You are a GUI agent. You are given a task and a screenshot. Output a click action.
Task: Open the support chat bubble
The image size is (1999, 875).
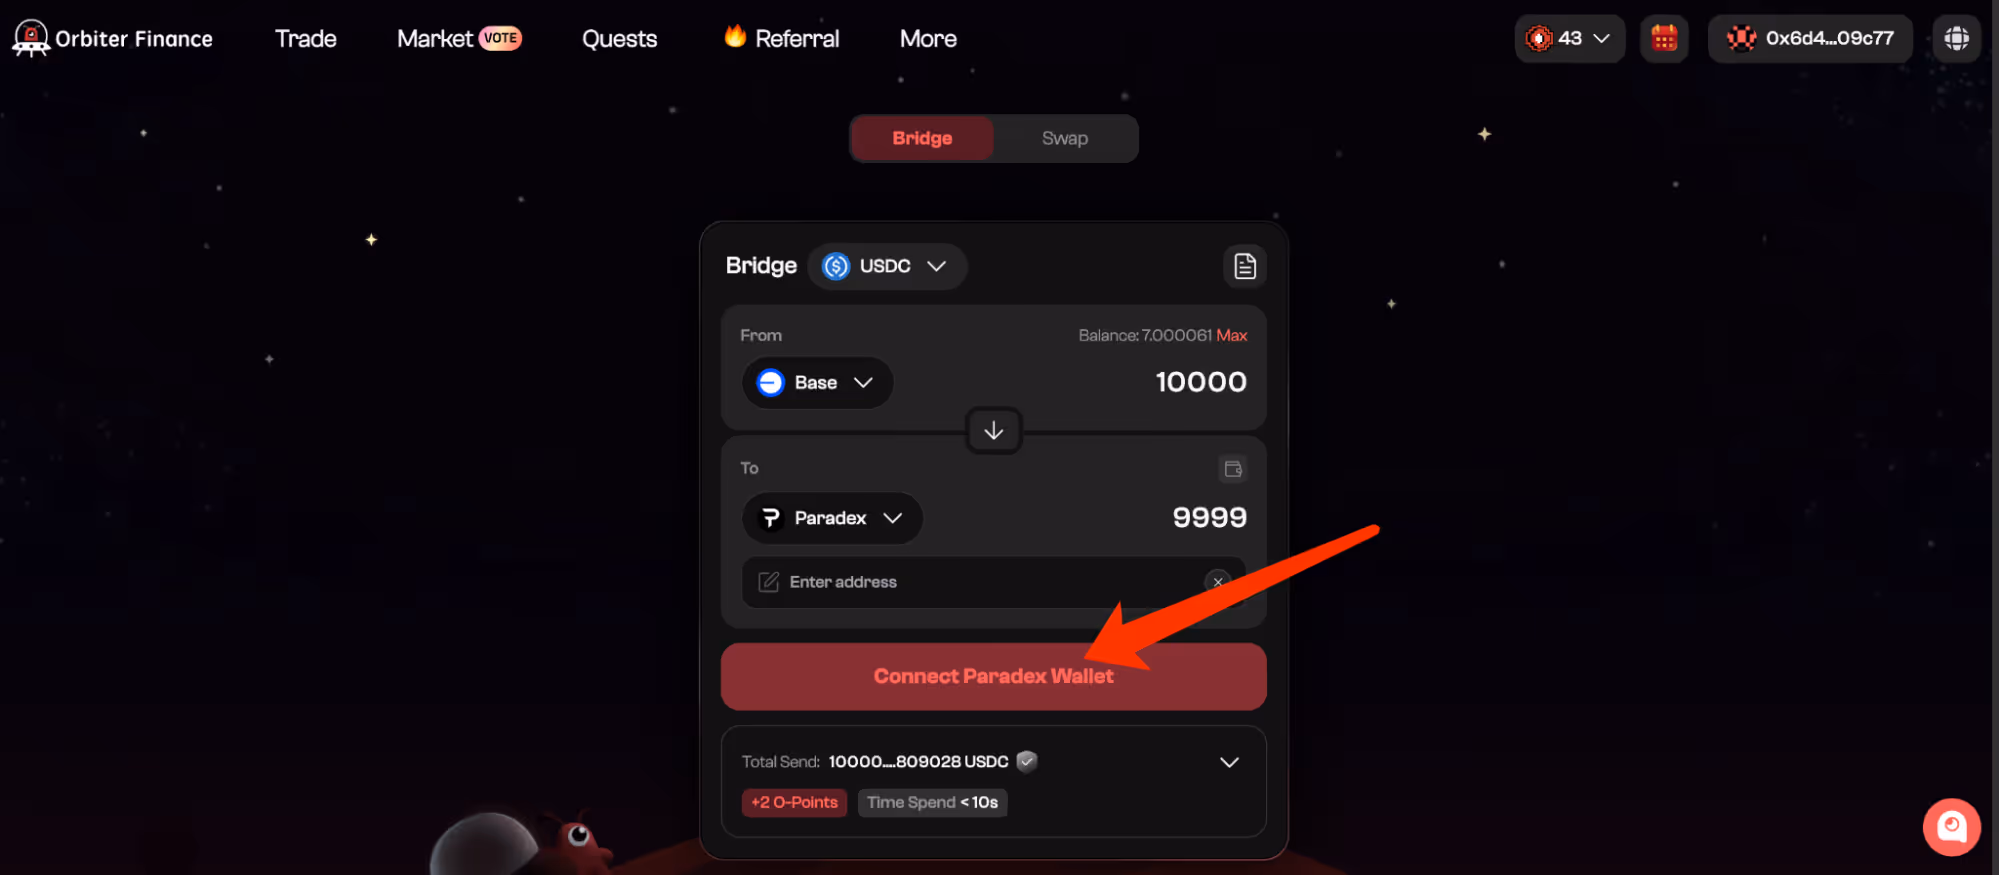pyautogui.click(x=1951, y=827)
